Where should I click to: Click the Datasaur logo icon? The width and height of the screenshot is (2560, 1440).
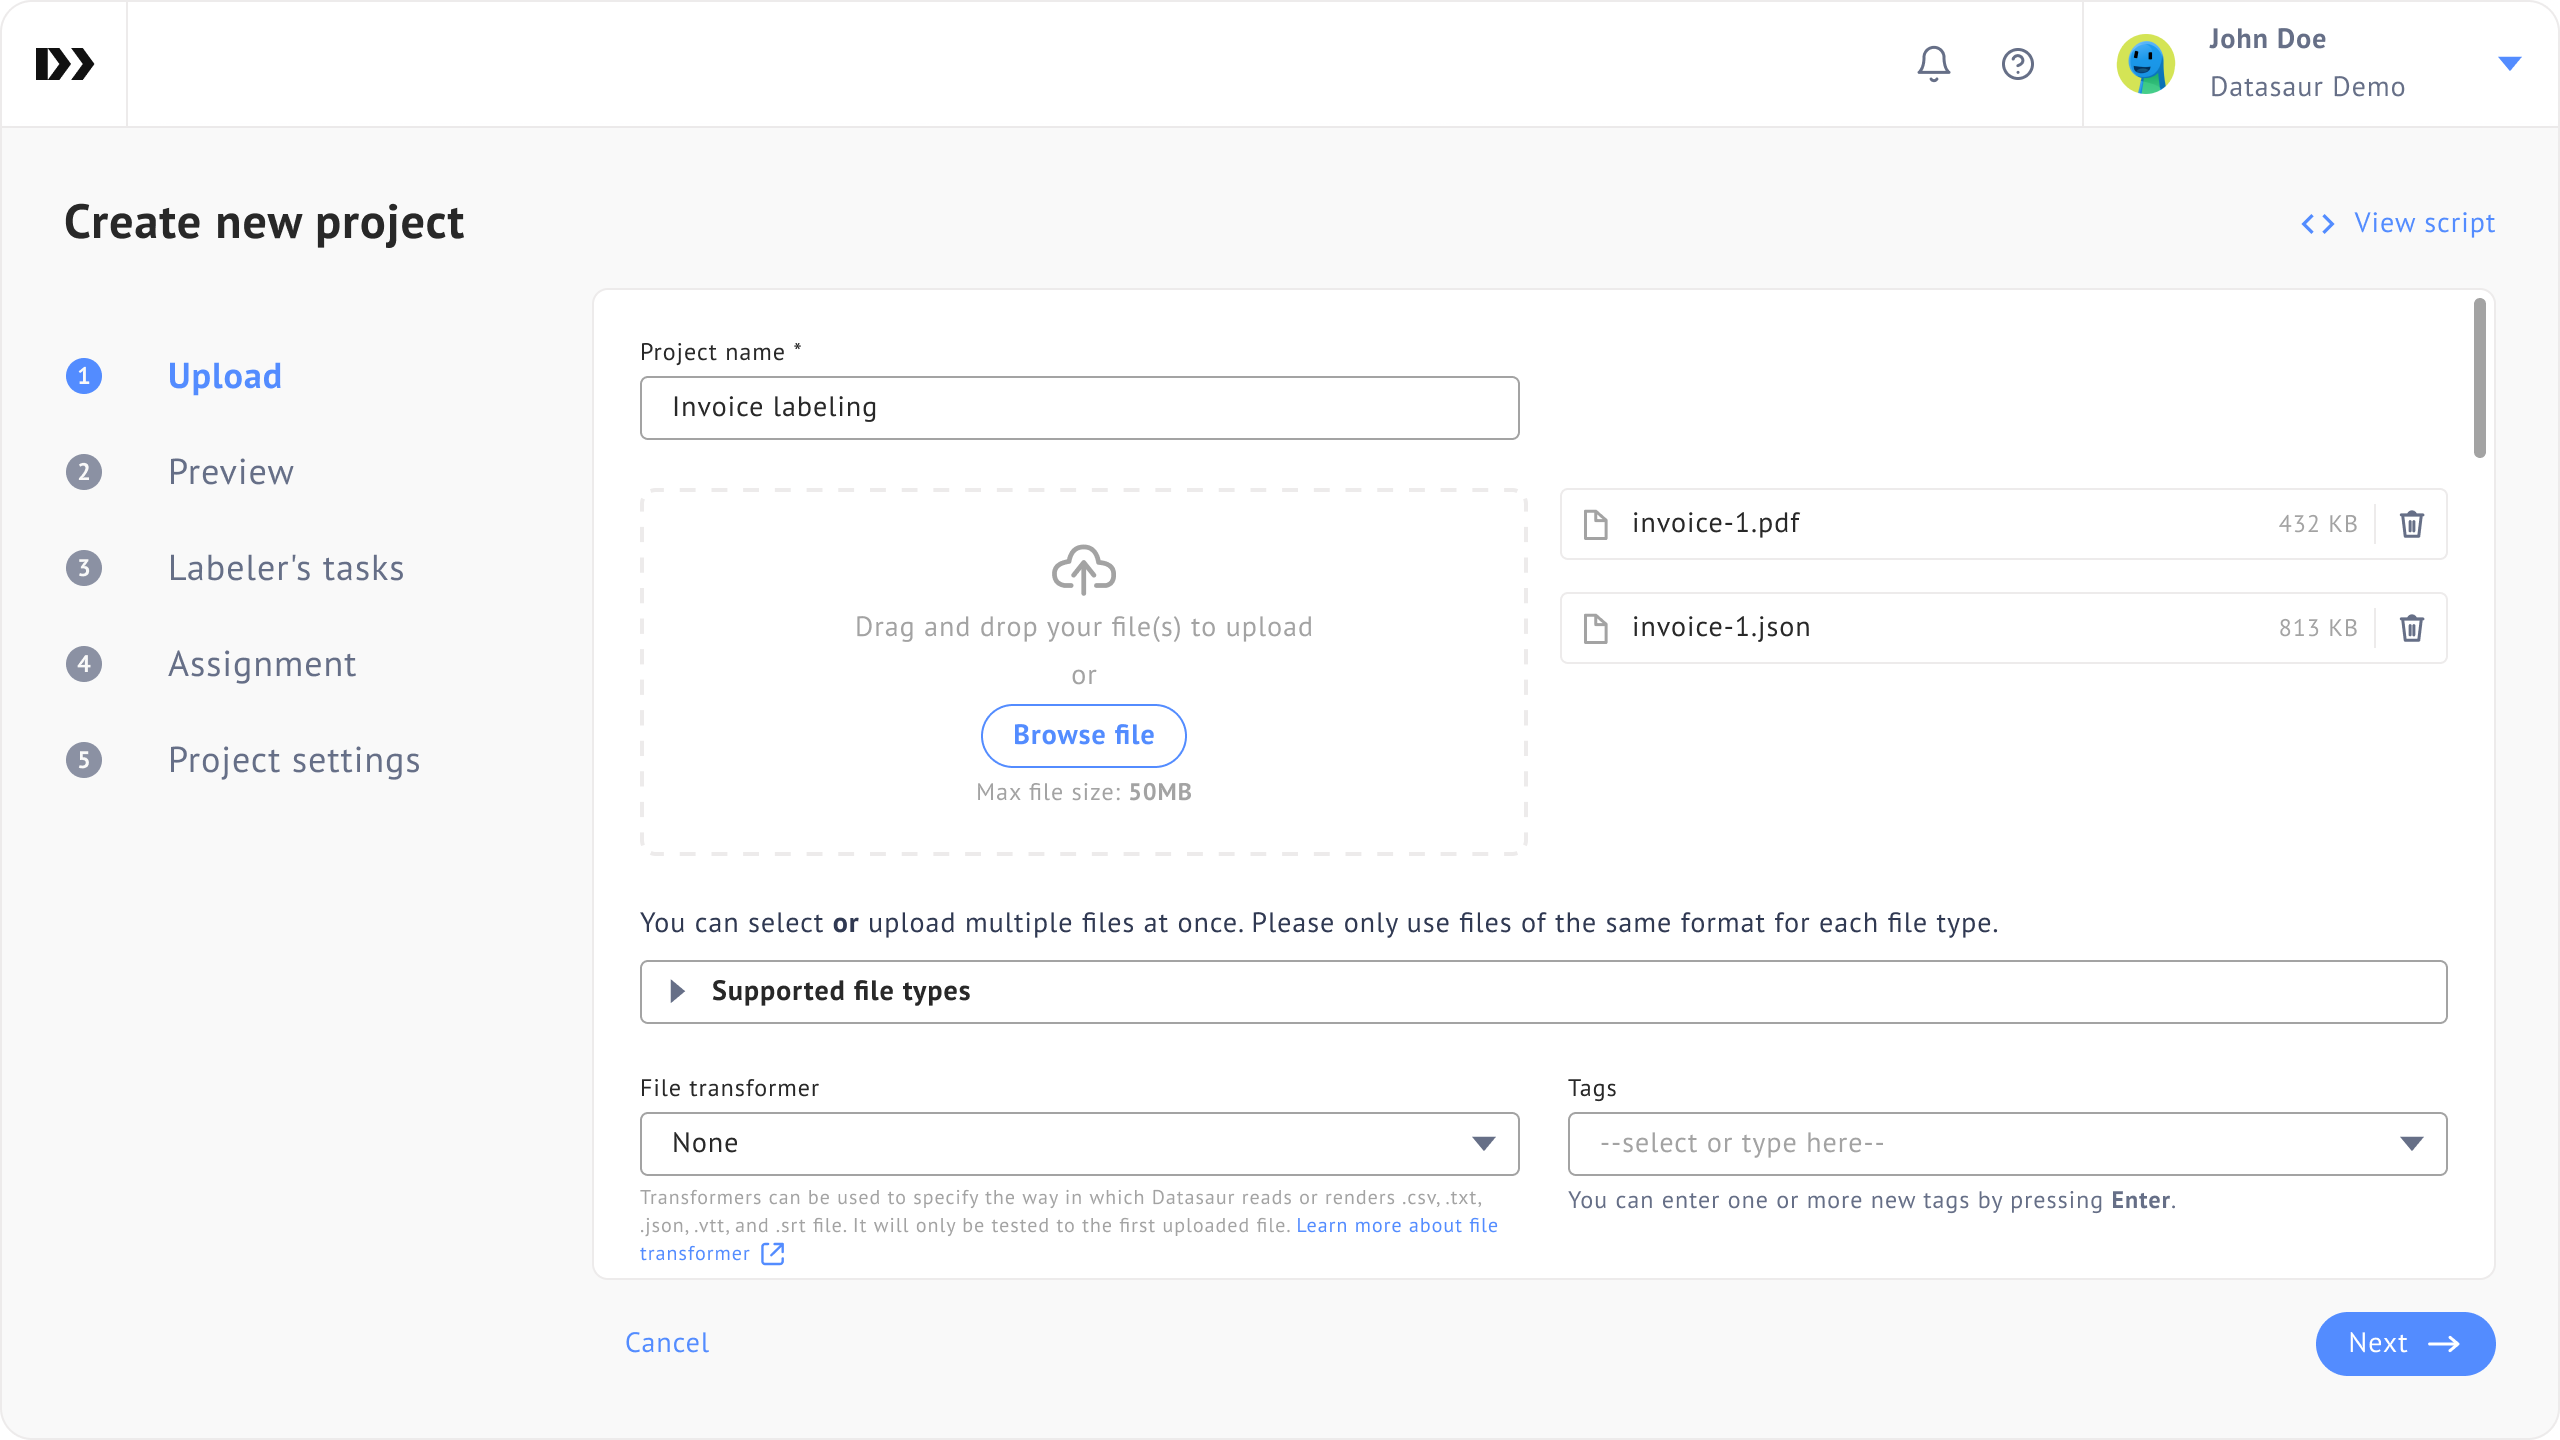(65, 64)
